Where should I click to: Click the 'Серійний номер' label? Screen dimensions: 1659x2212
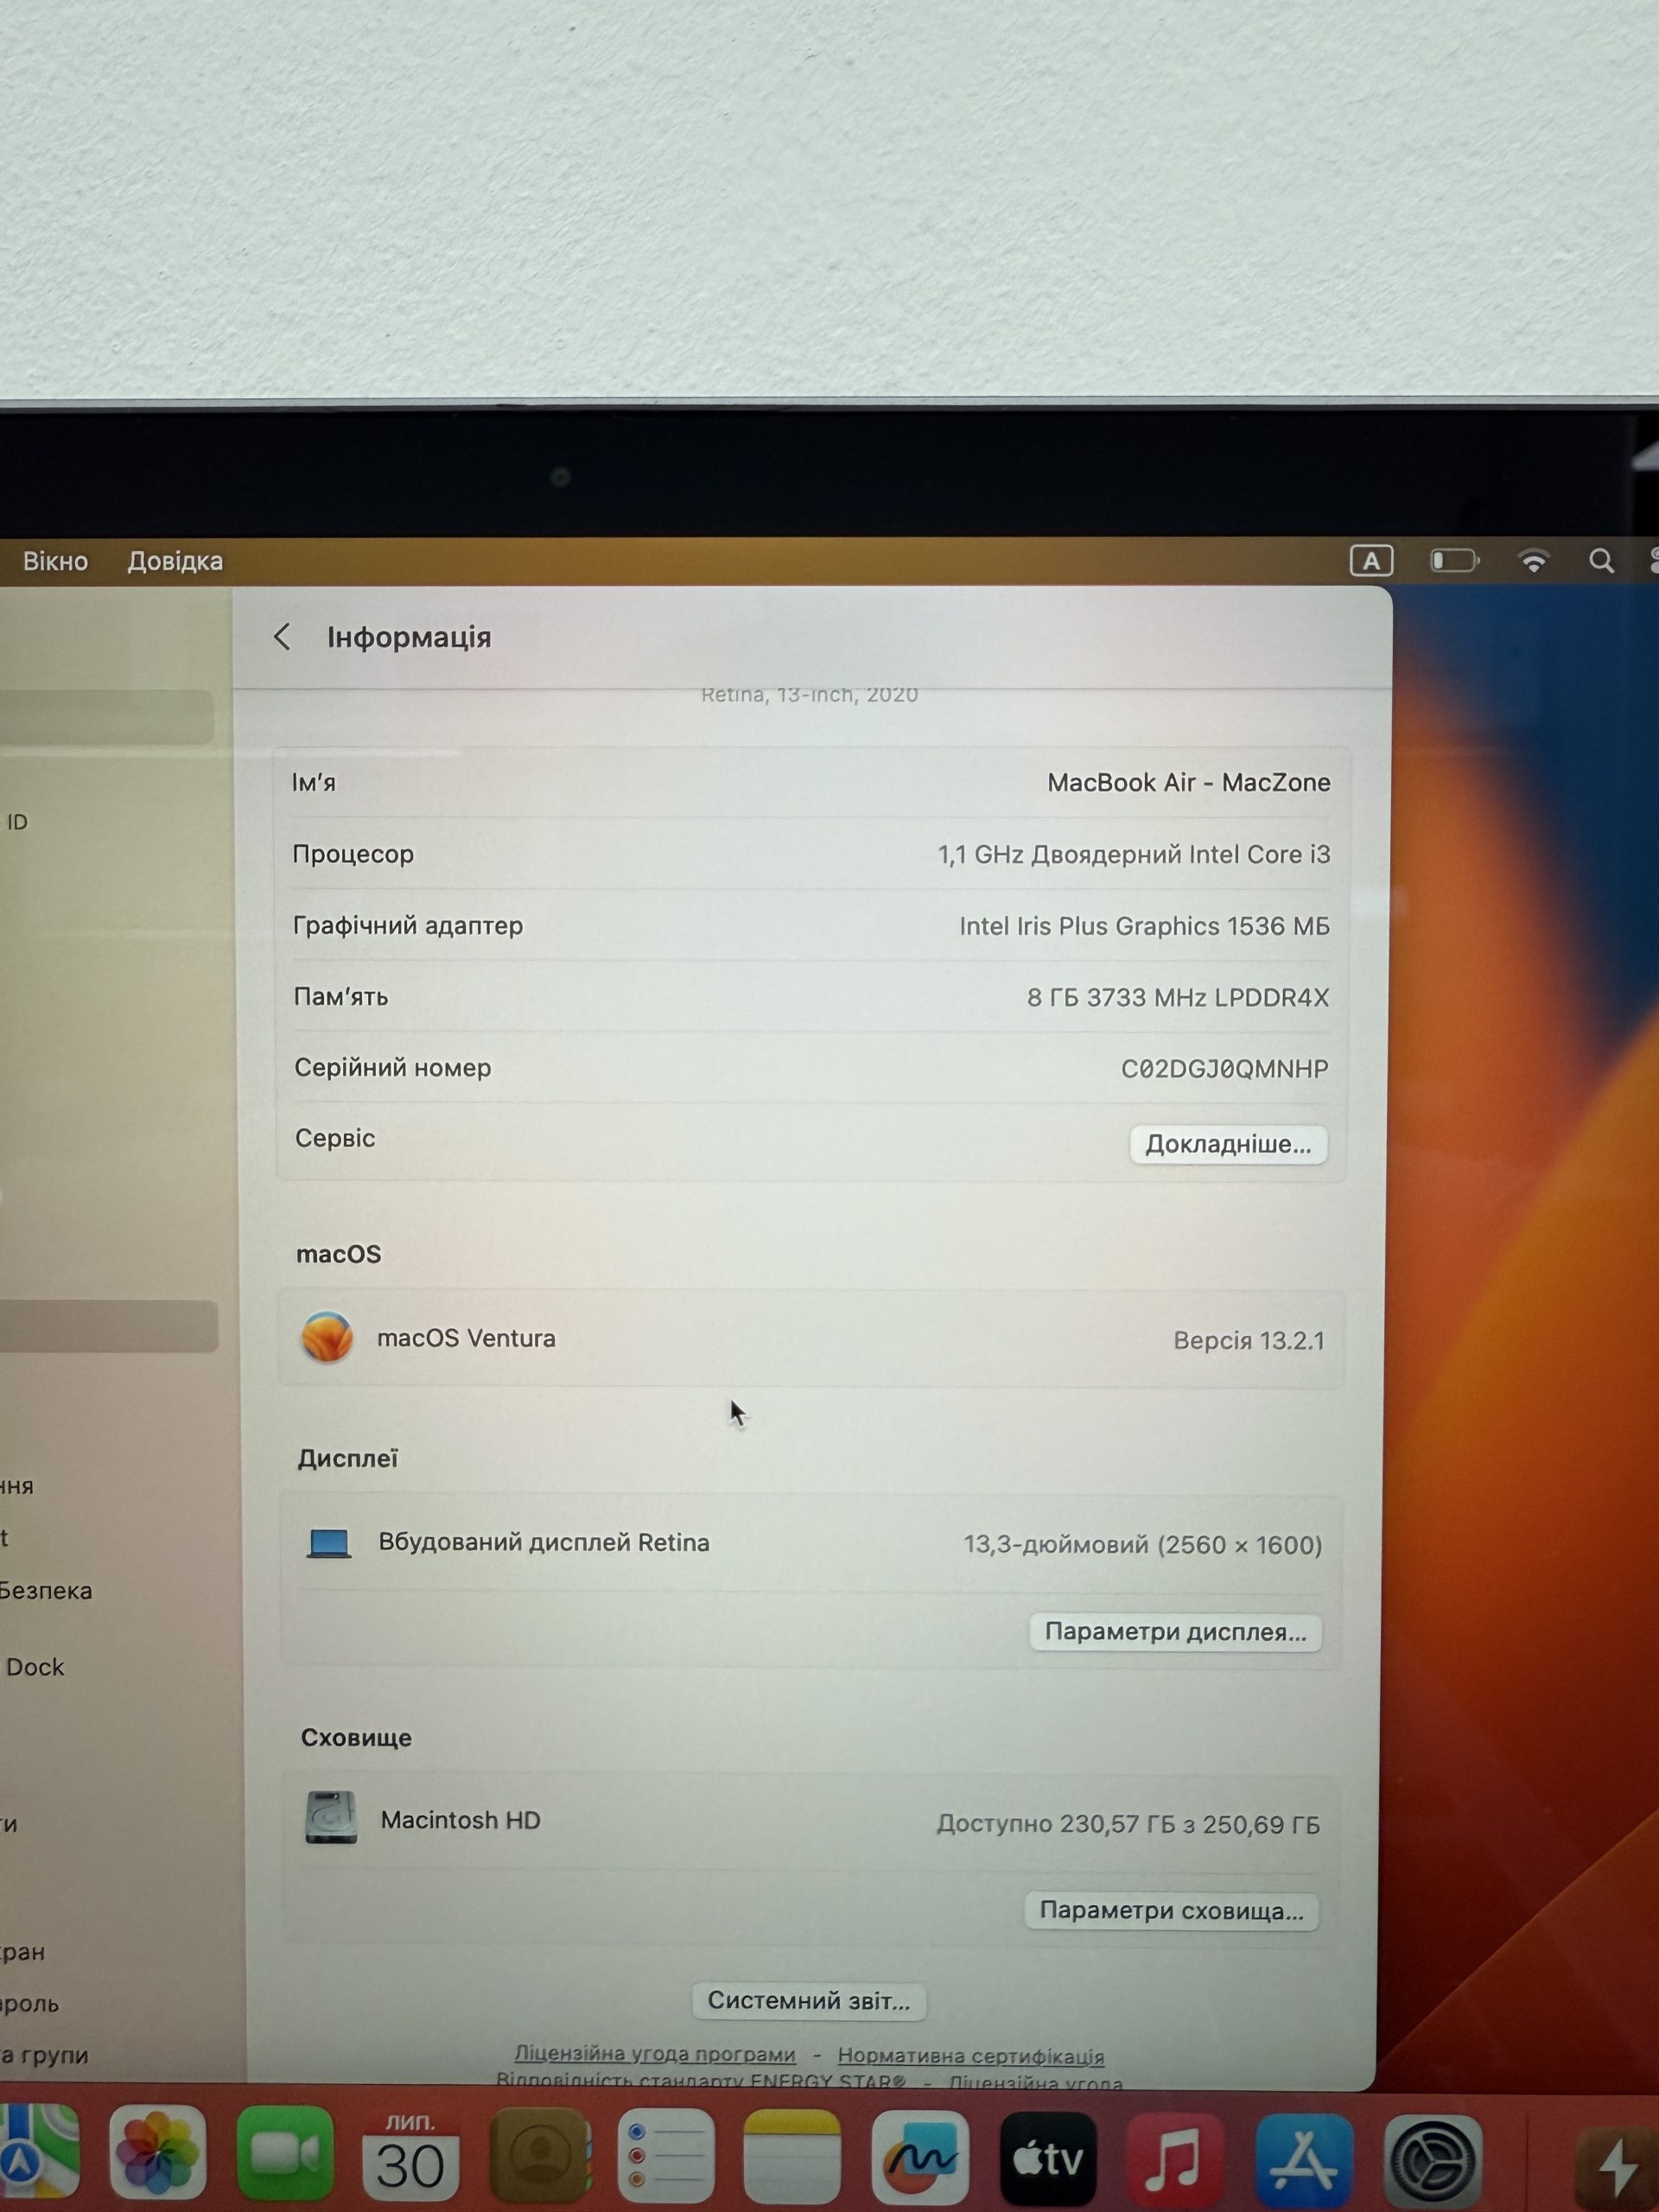pyautogui.click(x=393, y=1068)
